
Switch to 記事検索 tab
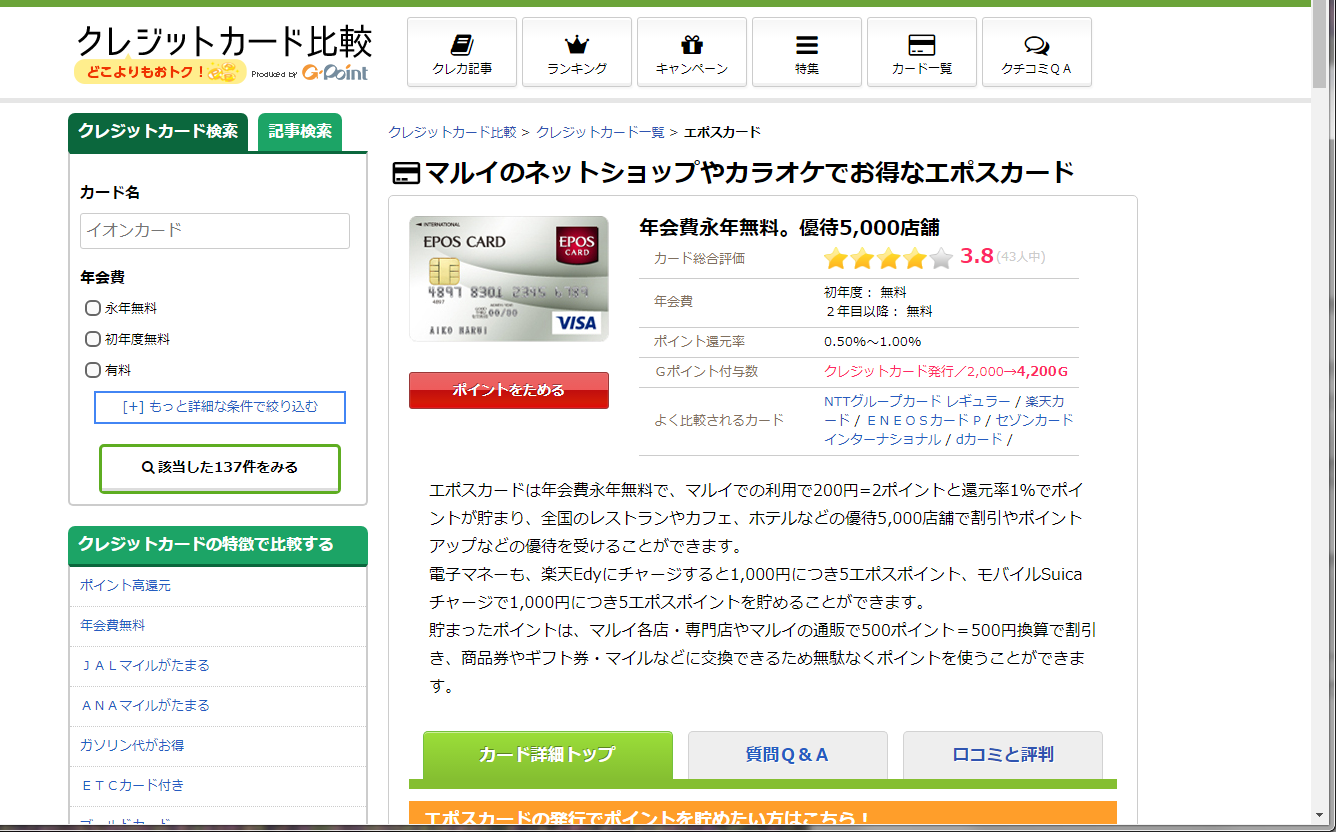300,132
